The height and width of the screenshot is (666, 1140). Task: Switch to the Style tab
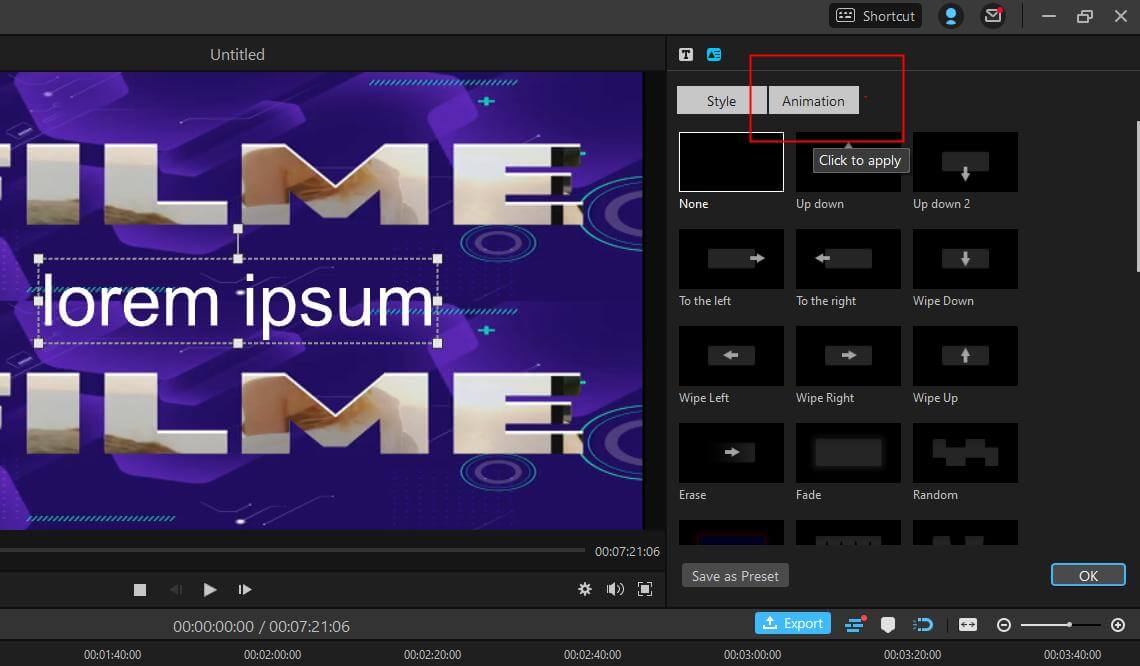click(x=721, y=101)
